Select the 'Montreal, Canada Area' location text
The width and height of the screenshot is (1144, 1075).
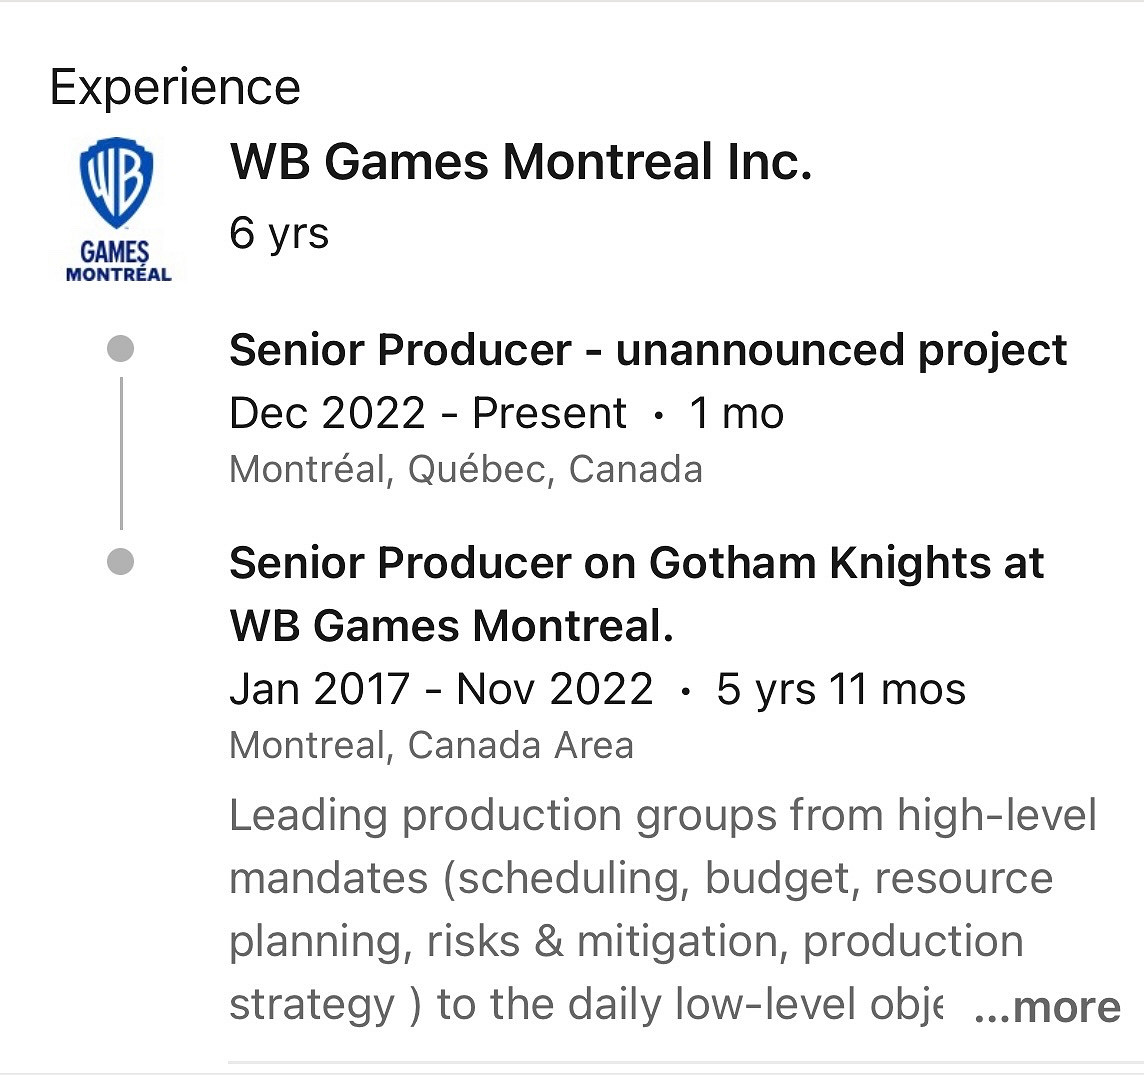(431, 745)
